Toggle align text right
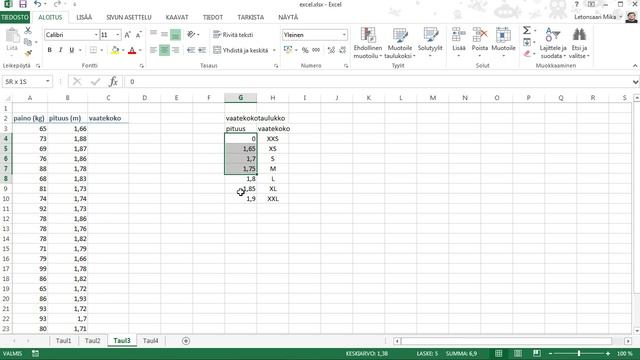Image resolution: width=640 pixels, height=360 pixels. [176, 50]
